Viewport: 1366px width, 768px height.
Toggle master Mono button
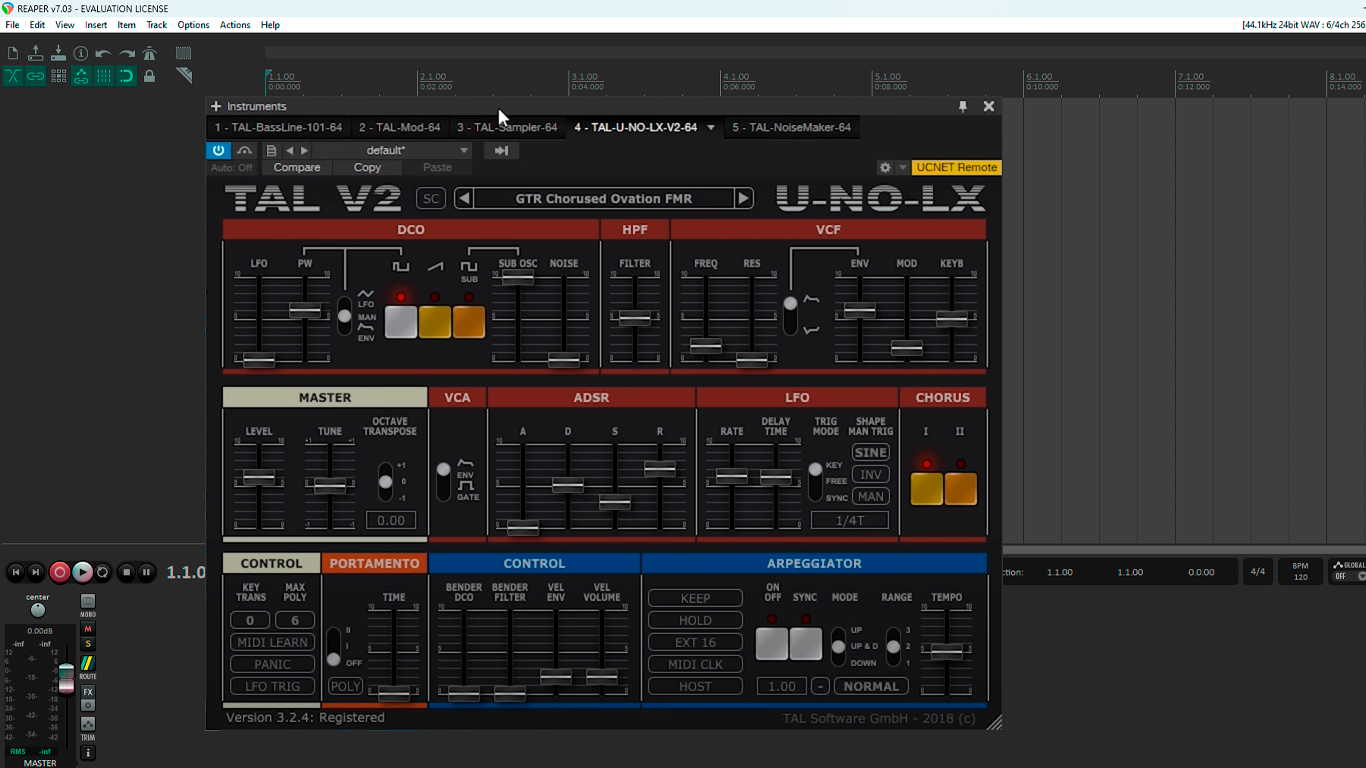(88, 602)
